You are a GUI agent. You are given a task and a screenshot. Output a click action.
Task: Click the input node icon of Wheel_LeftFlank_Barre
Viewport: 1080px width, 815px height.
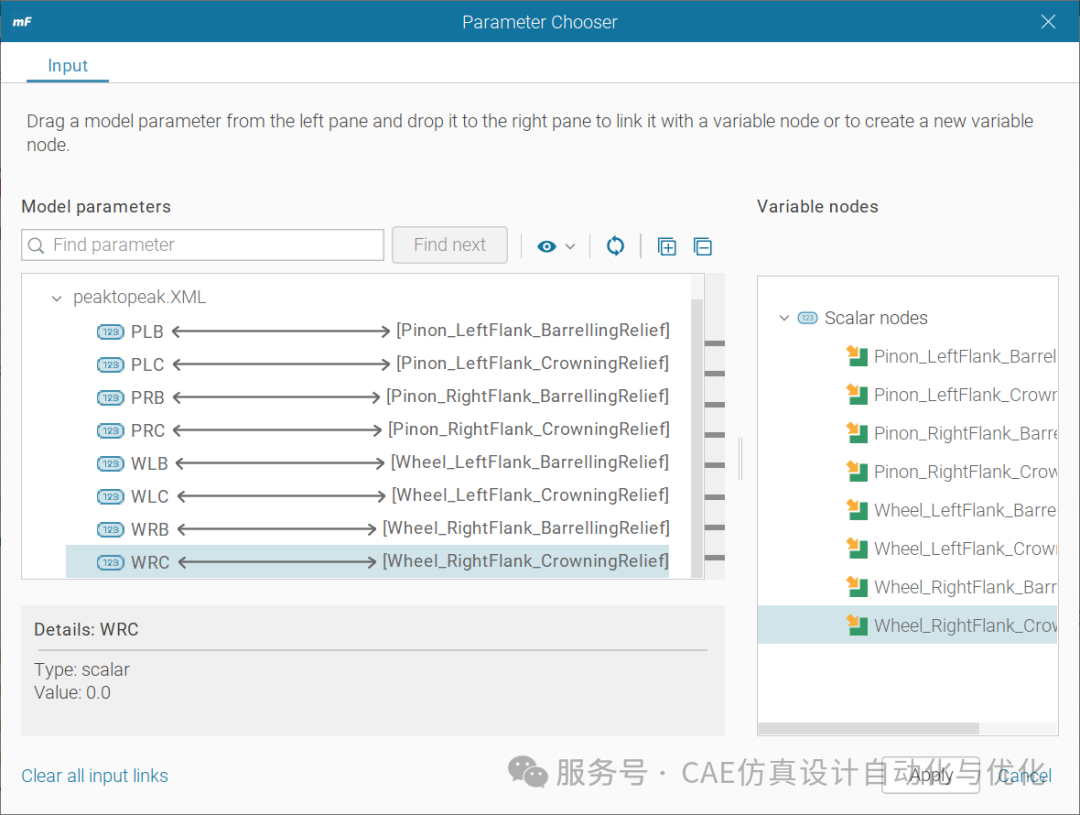[x=857, y=510]
